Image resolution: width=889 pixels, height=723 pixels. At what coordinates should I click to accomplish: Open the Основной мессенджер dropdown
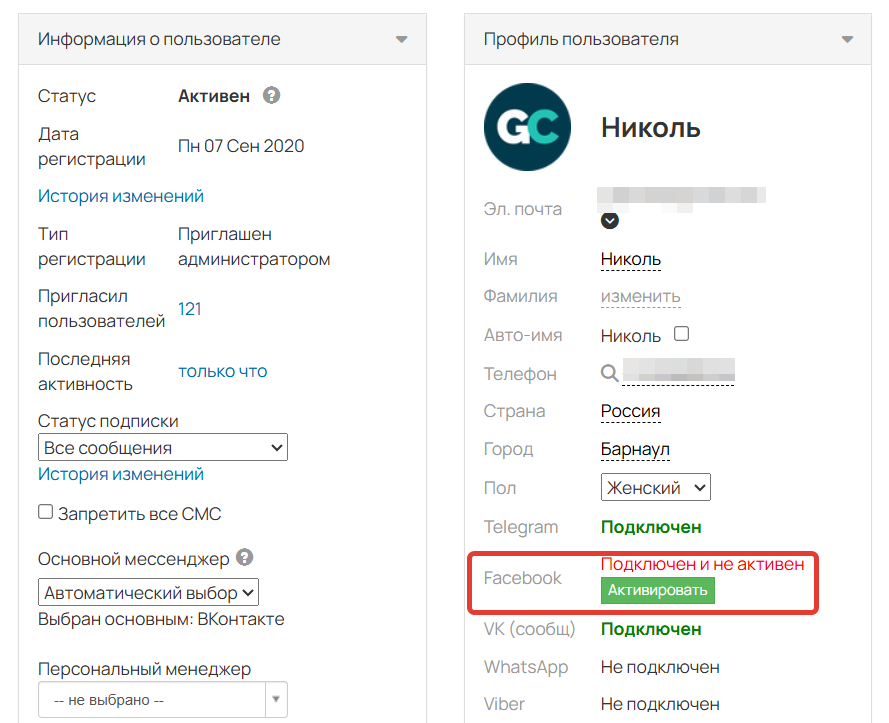(x=148, y=593)
